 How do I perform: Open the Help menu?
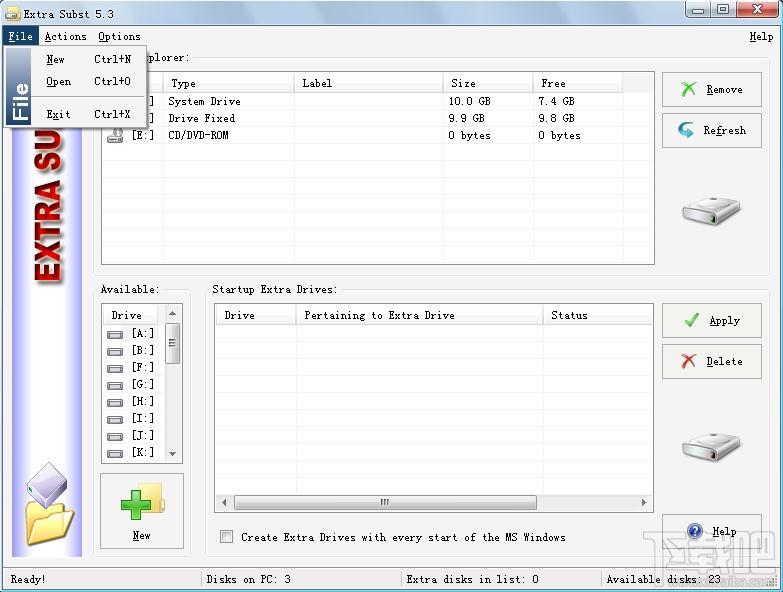coord(761,36)
